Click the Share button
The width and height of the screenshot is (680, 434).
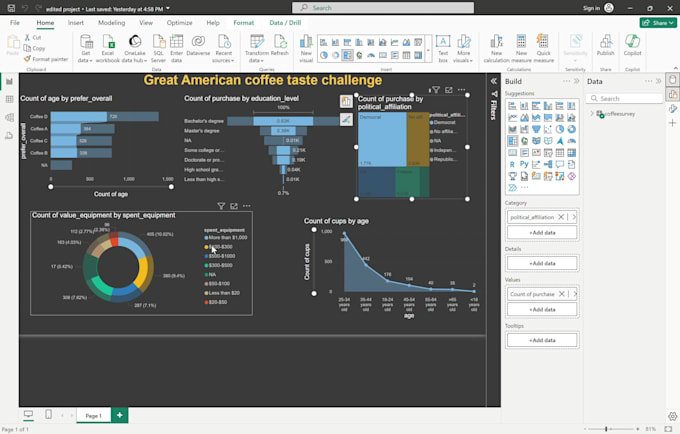658,22
